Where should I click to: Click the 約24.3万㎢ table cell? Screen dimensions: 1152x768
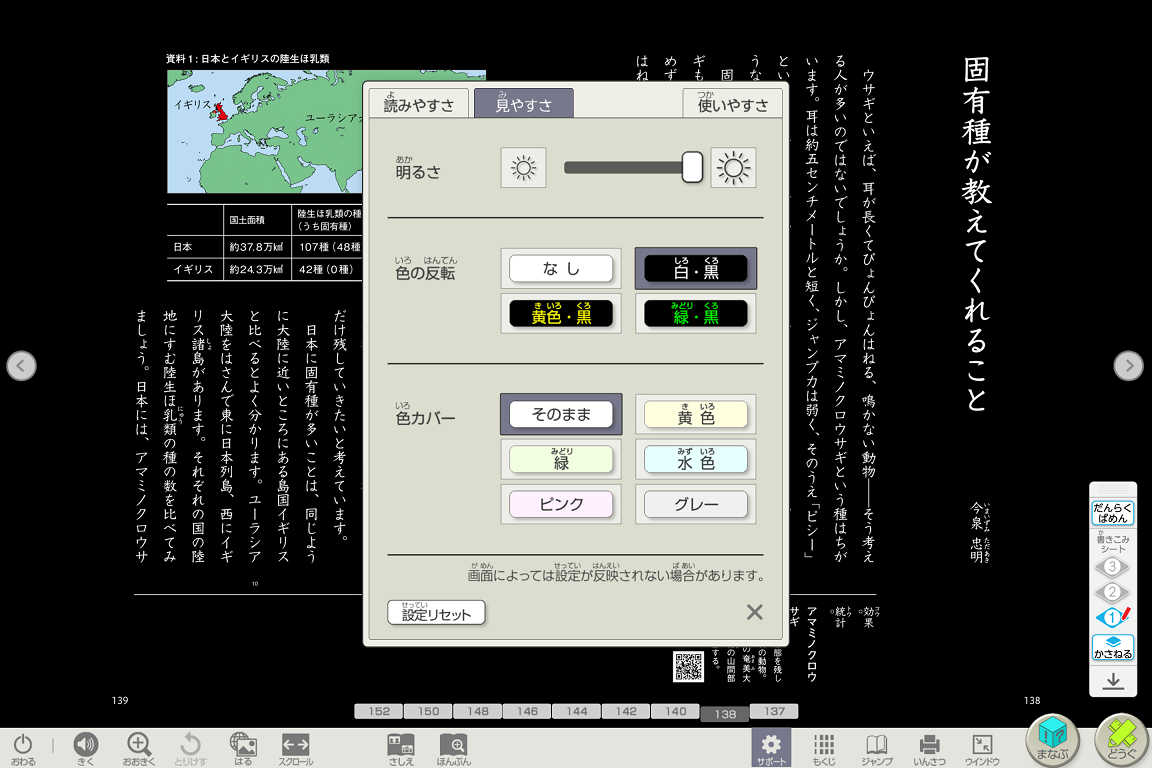tap(256, 269)
